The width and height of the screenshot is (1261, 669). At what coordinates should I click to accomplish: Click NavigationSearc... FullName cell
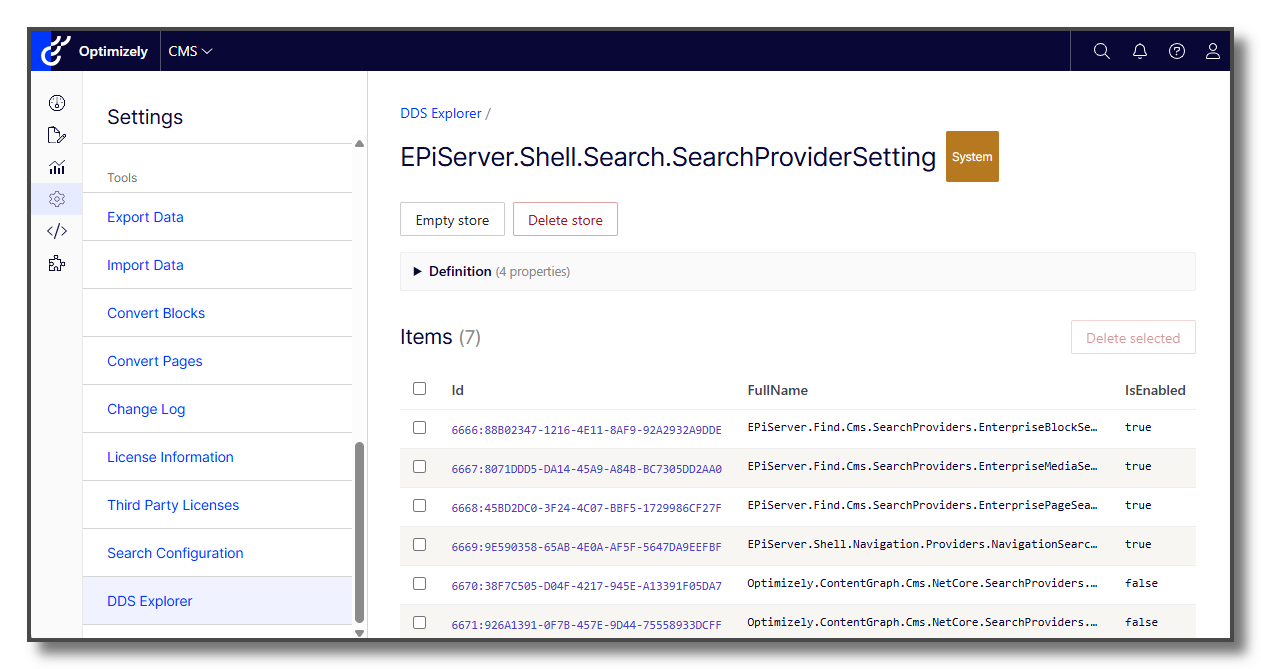pos(923,545)
